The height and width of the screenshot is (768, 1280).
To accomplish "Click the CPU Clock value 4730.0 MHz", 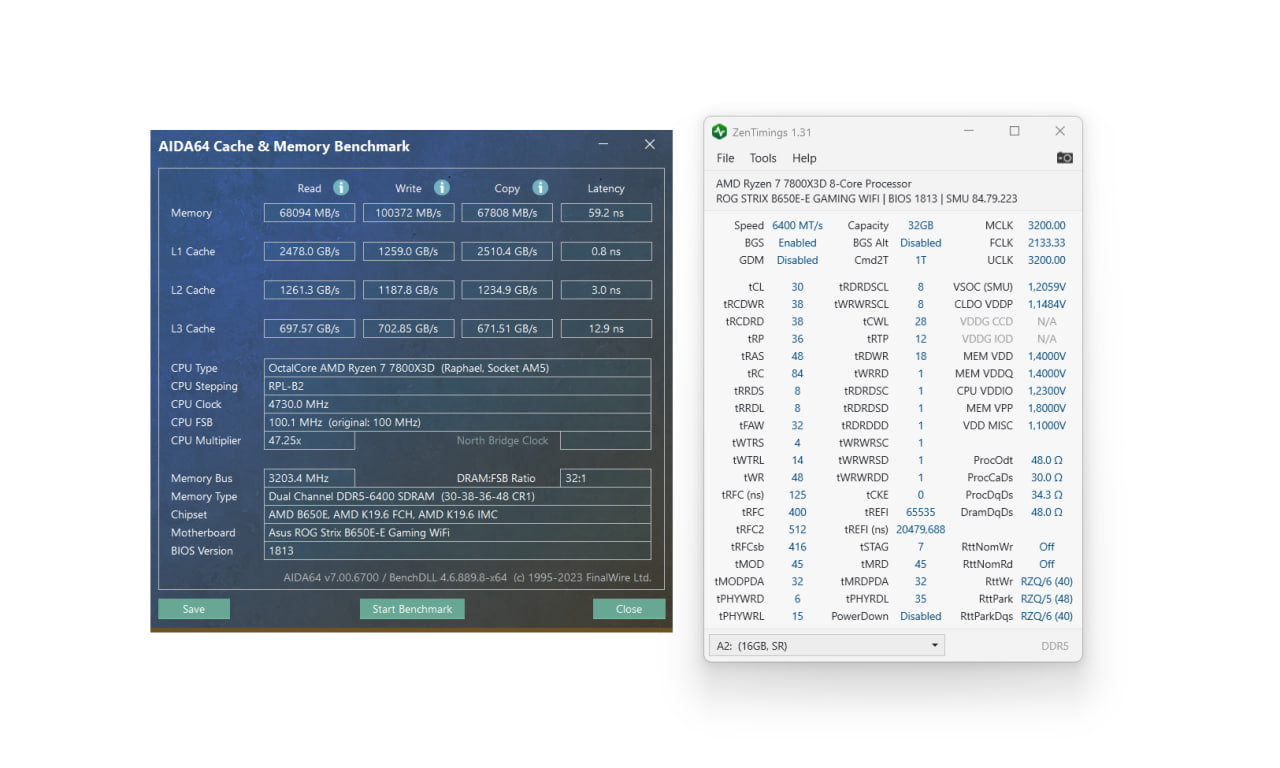I will click(x=457, y=404).
